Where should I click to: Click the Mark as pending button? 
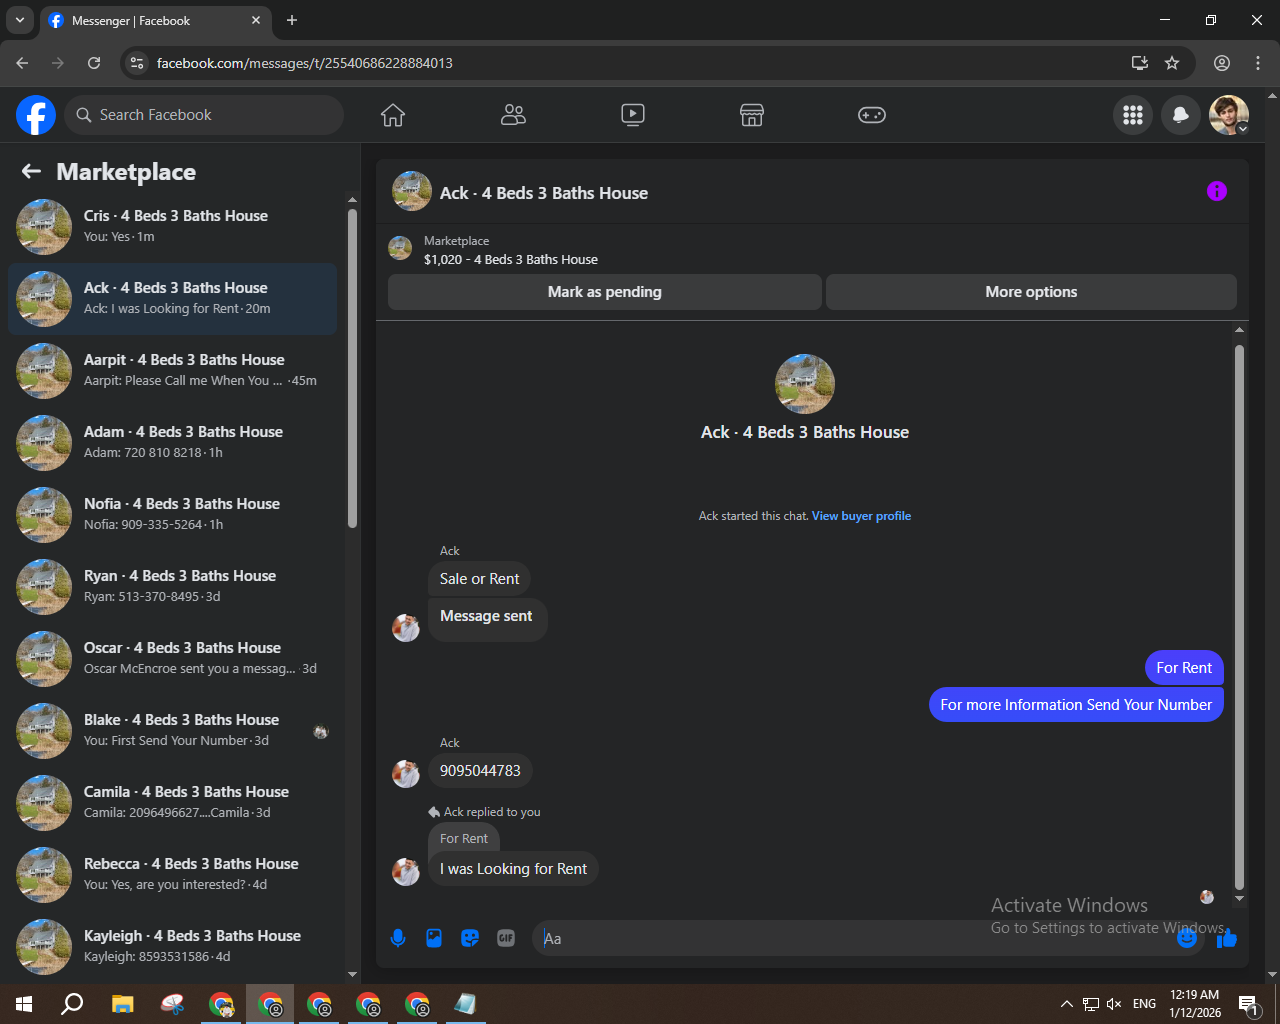605,292
